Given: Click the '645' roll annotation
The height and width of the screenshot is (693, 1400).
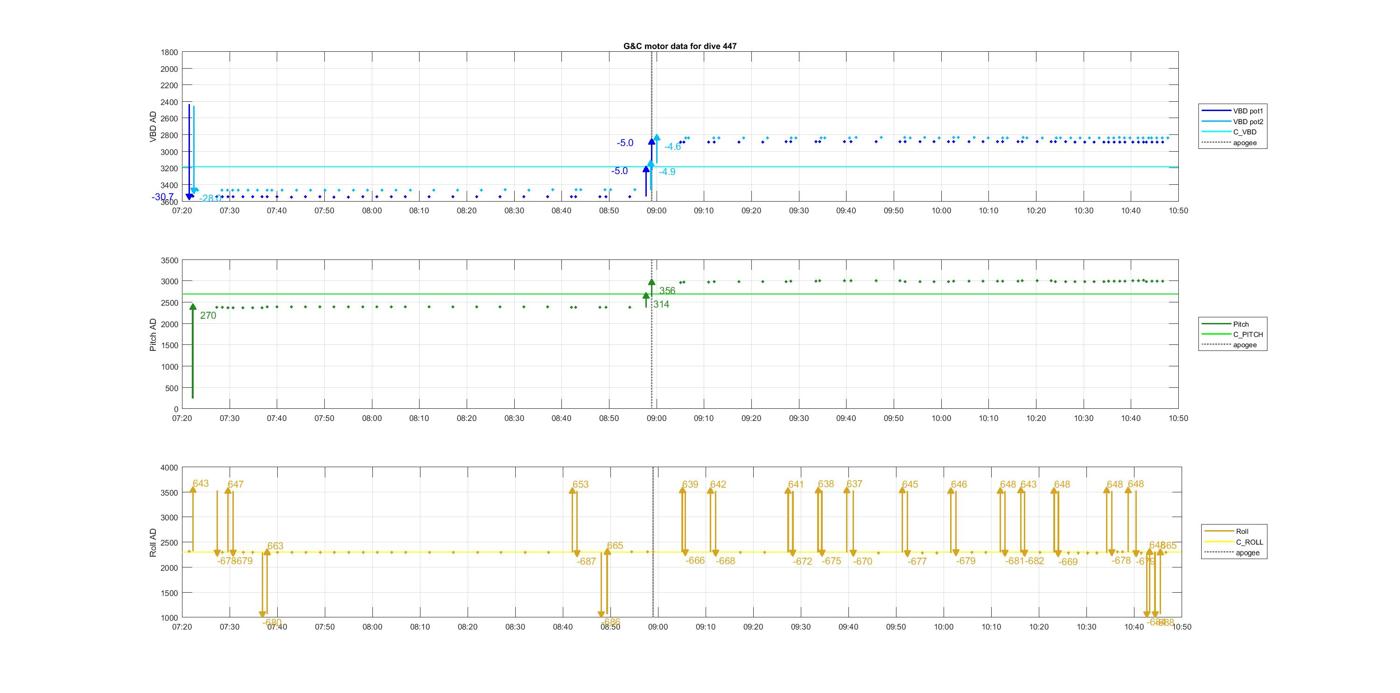Looking at the screenshot, I should click(910, 485).
